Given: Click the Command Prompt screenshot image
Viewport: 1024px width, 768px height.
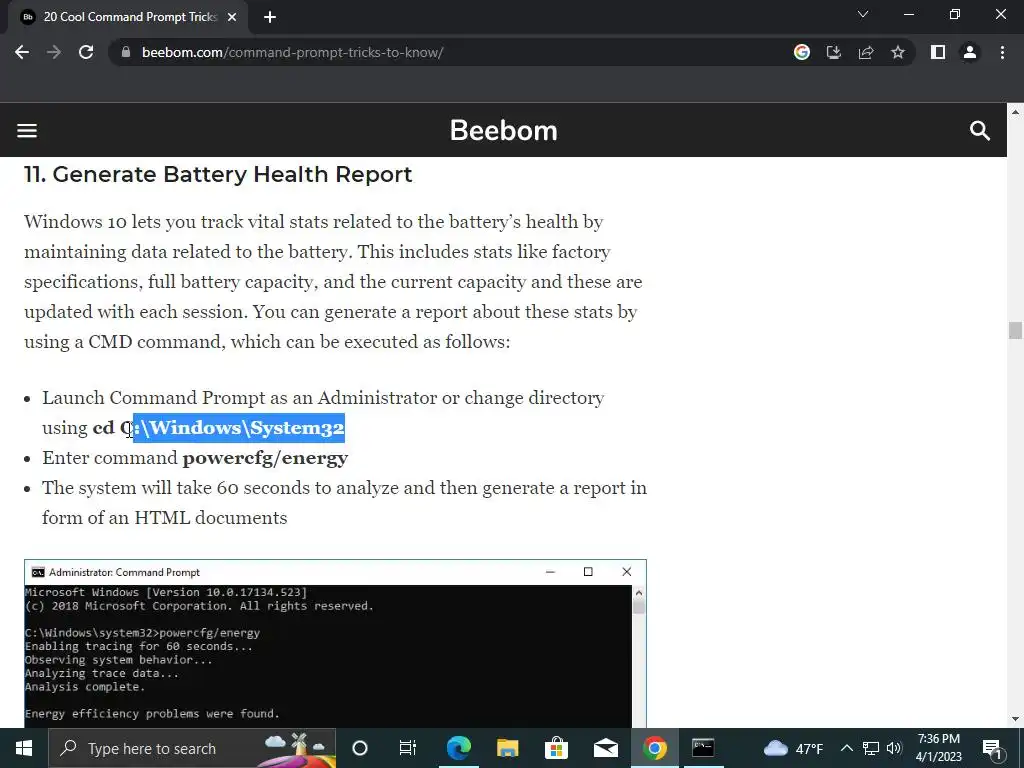Looking at the screenshot, I should [335, 643].
